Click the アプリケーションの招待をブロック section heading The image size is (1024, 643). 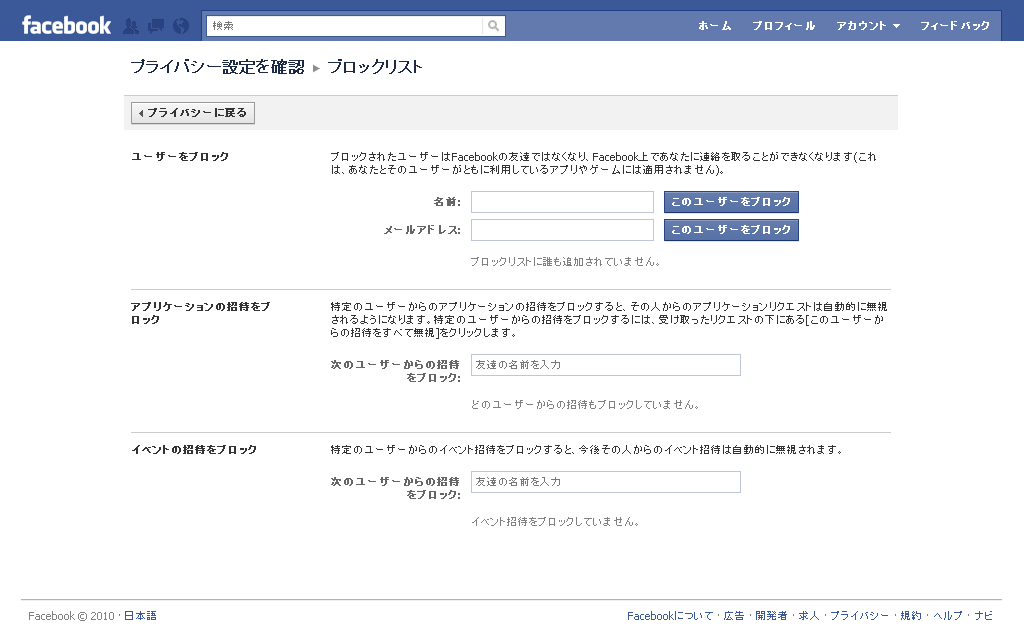(200, 313)
